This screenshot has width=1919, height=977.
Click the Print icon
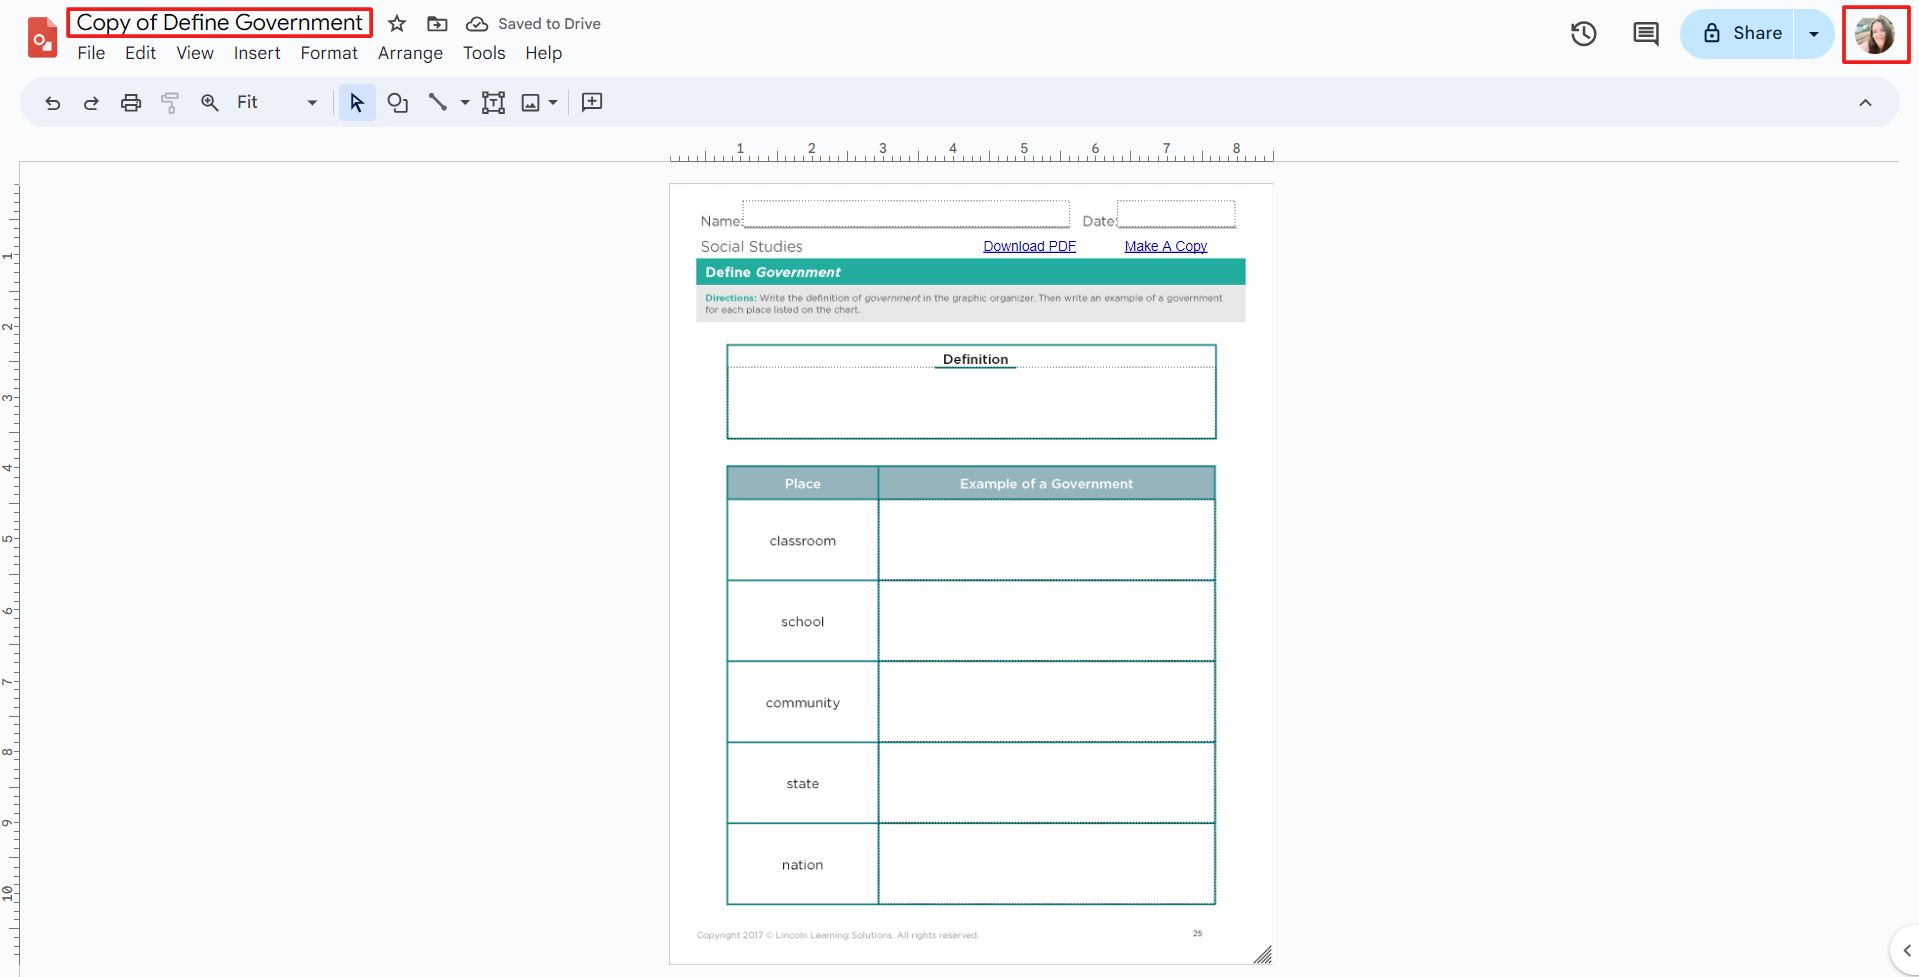(x=131, y=102)
